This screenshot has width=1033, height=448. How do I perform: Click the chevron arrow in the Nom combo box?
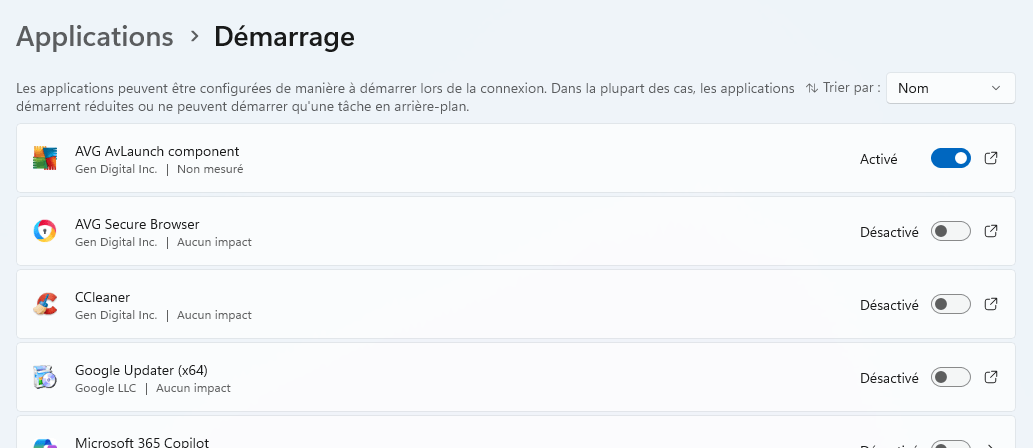pos(996,88)
